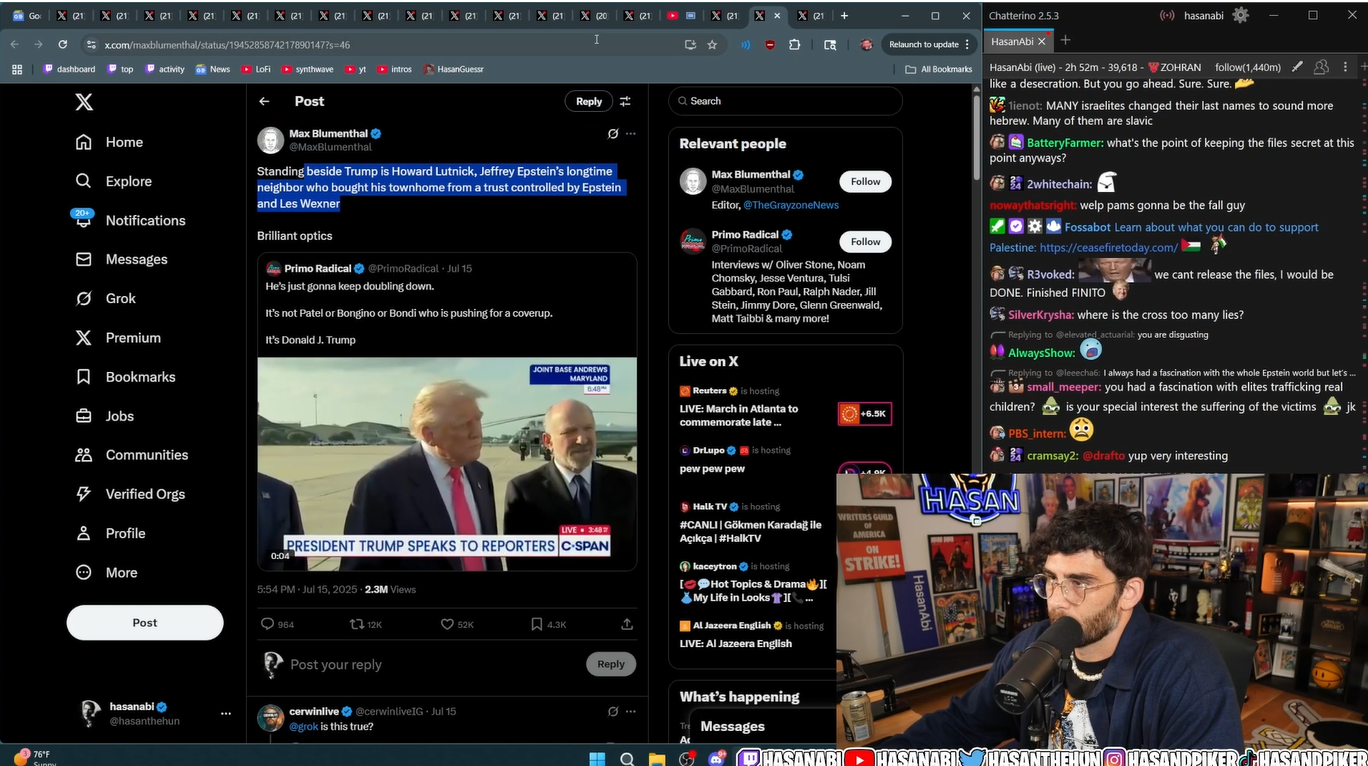This screenshot has width=1368, height=766.
Task: Open more options on Max Blumenthal's post
Action: point(630,133)
